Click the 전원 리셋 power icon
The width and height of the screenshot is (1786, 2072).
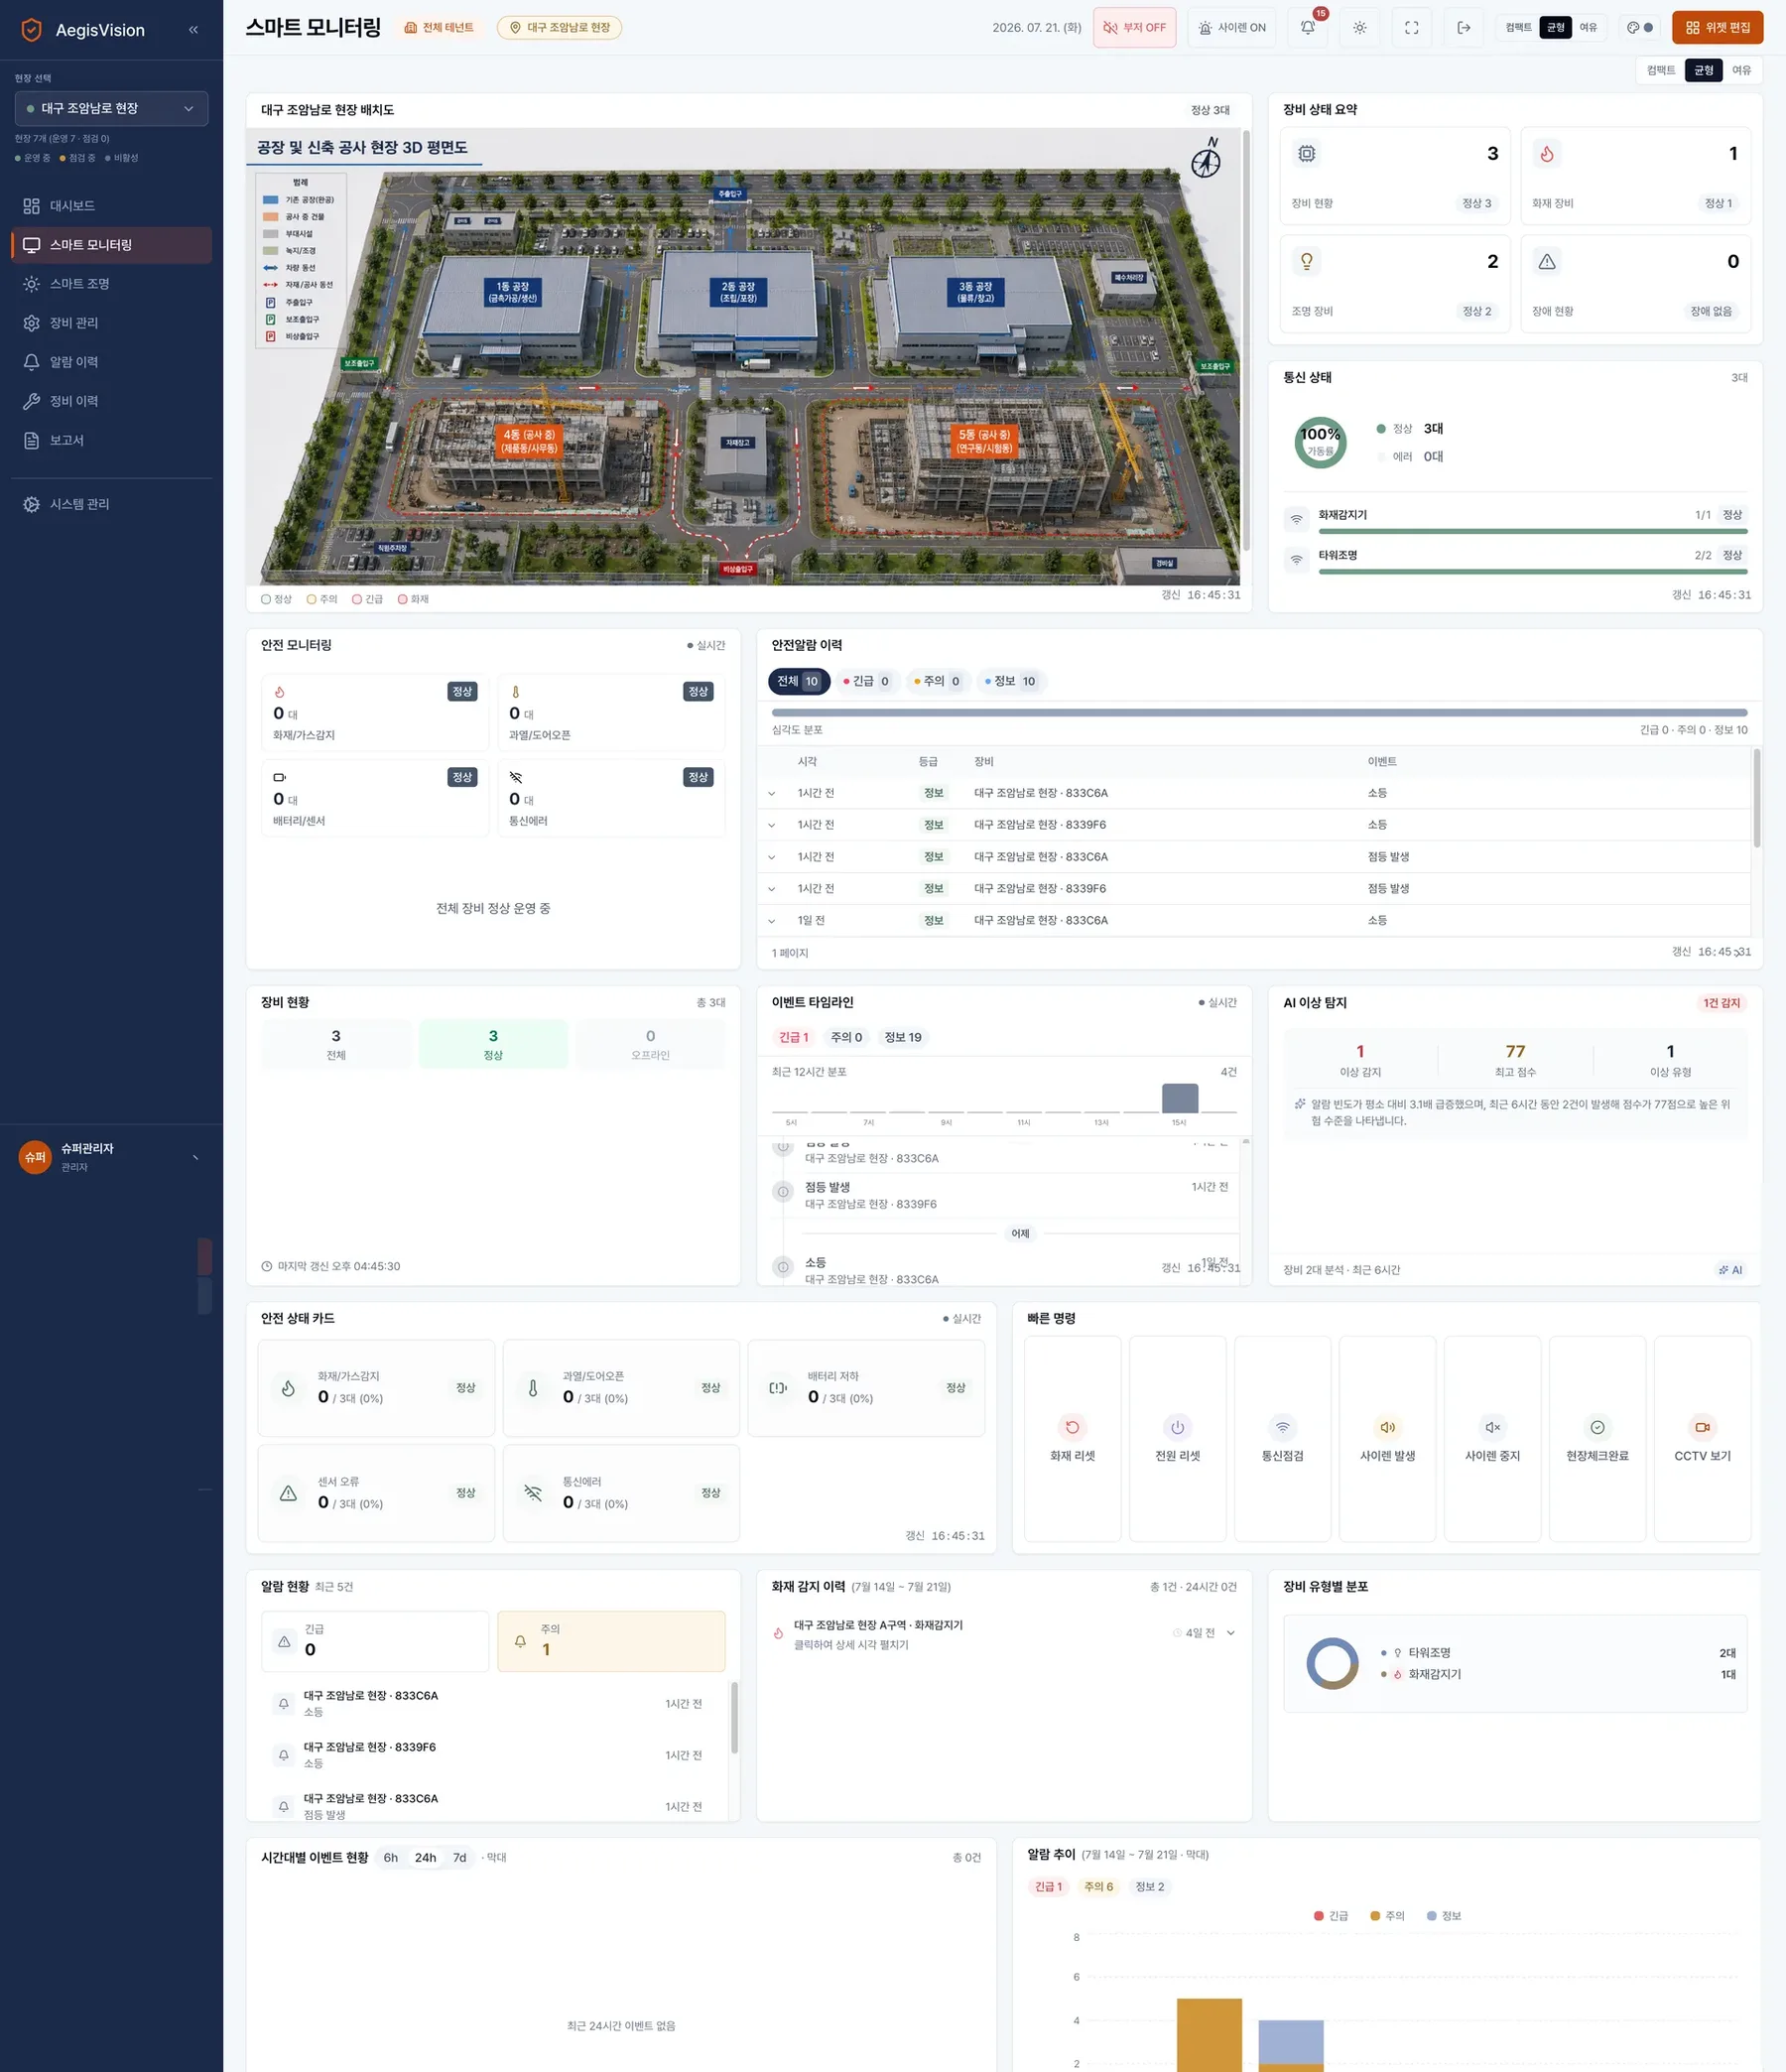1178,1427
